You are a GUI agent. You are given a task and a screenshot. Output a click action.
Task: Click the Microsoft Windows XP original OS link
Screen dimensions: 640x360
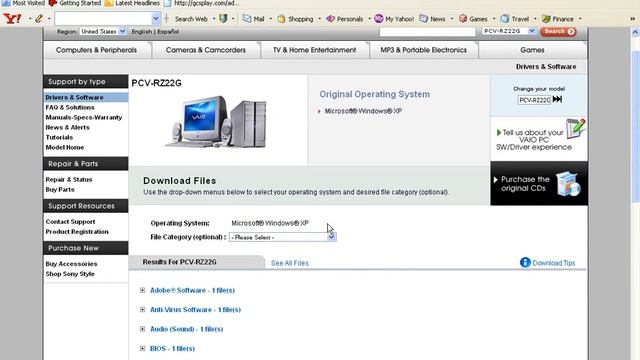pos(363,111)
